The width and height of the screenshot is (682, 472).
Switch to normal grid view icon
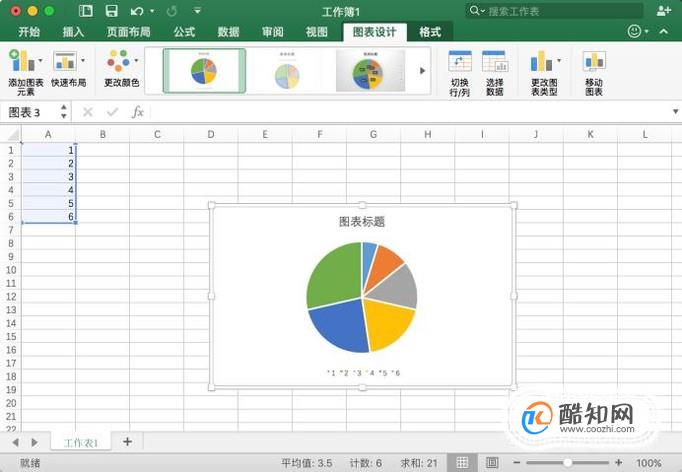[x=462, y=462]
